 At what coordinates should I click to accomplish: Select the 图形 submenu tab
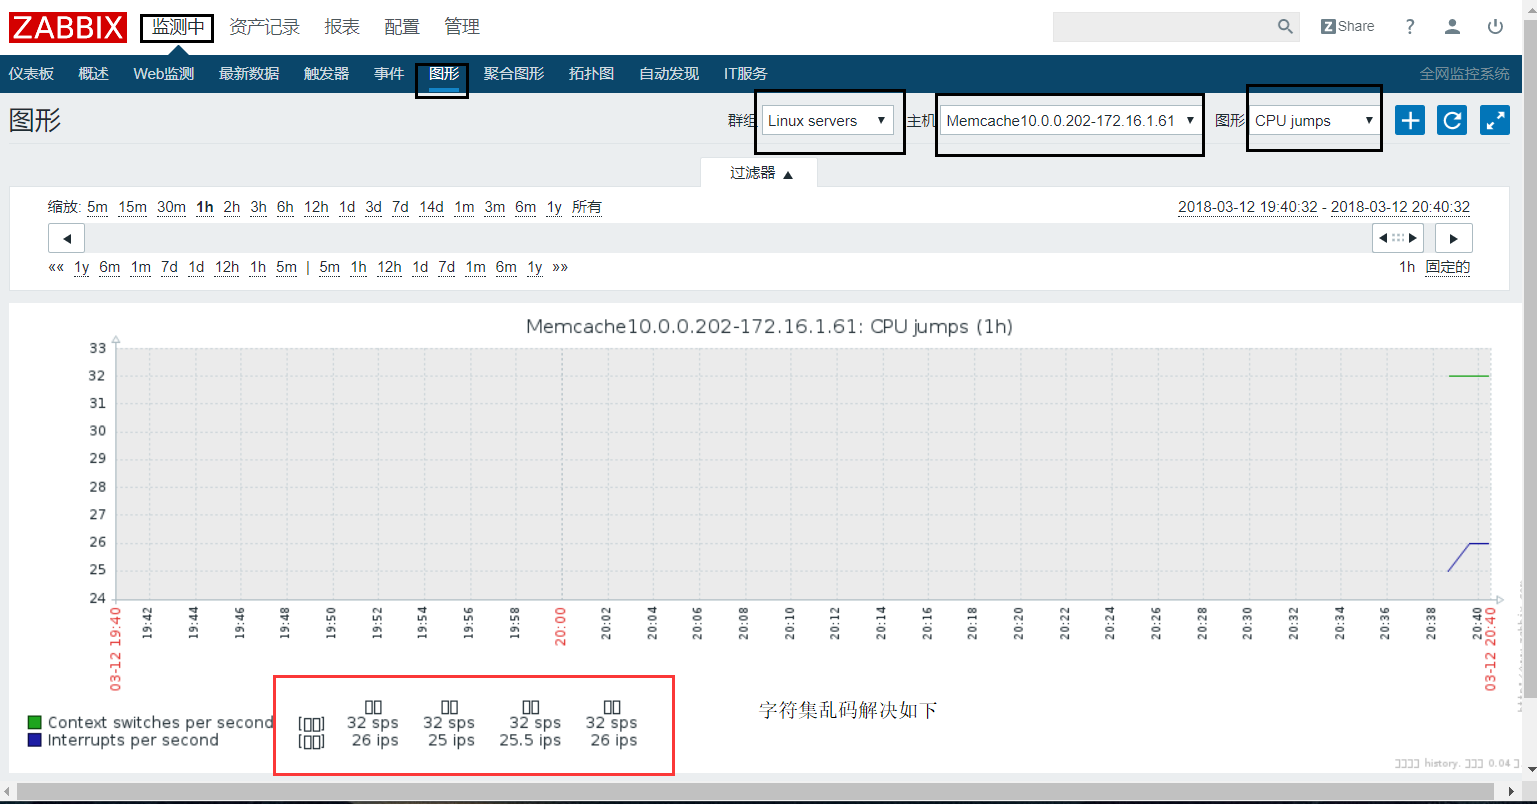pyautogui.click(x=444, y=74)
